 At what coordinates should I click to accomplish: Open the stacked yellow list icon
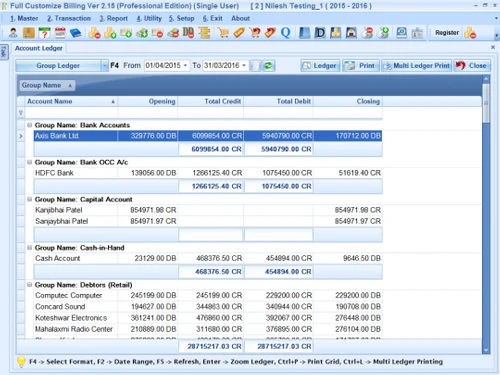pyautogui.click(x=204, y=33)
